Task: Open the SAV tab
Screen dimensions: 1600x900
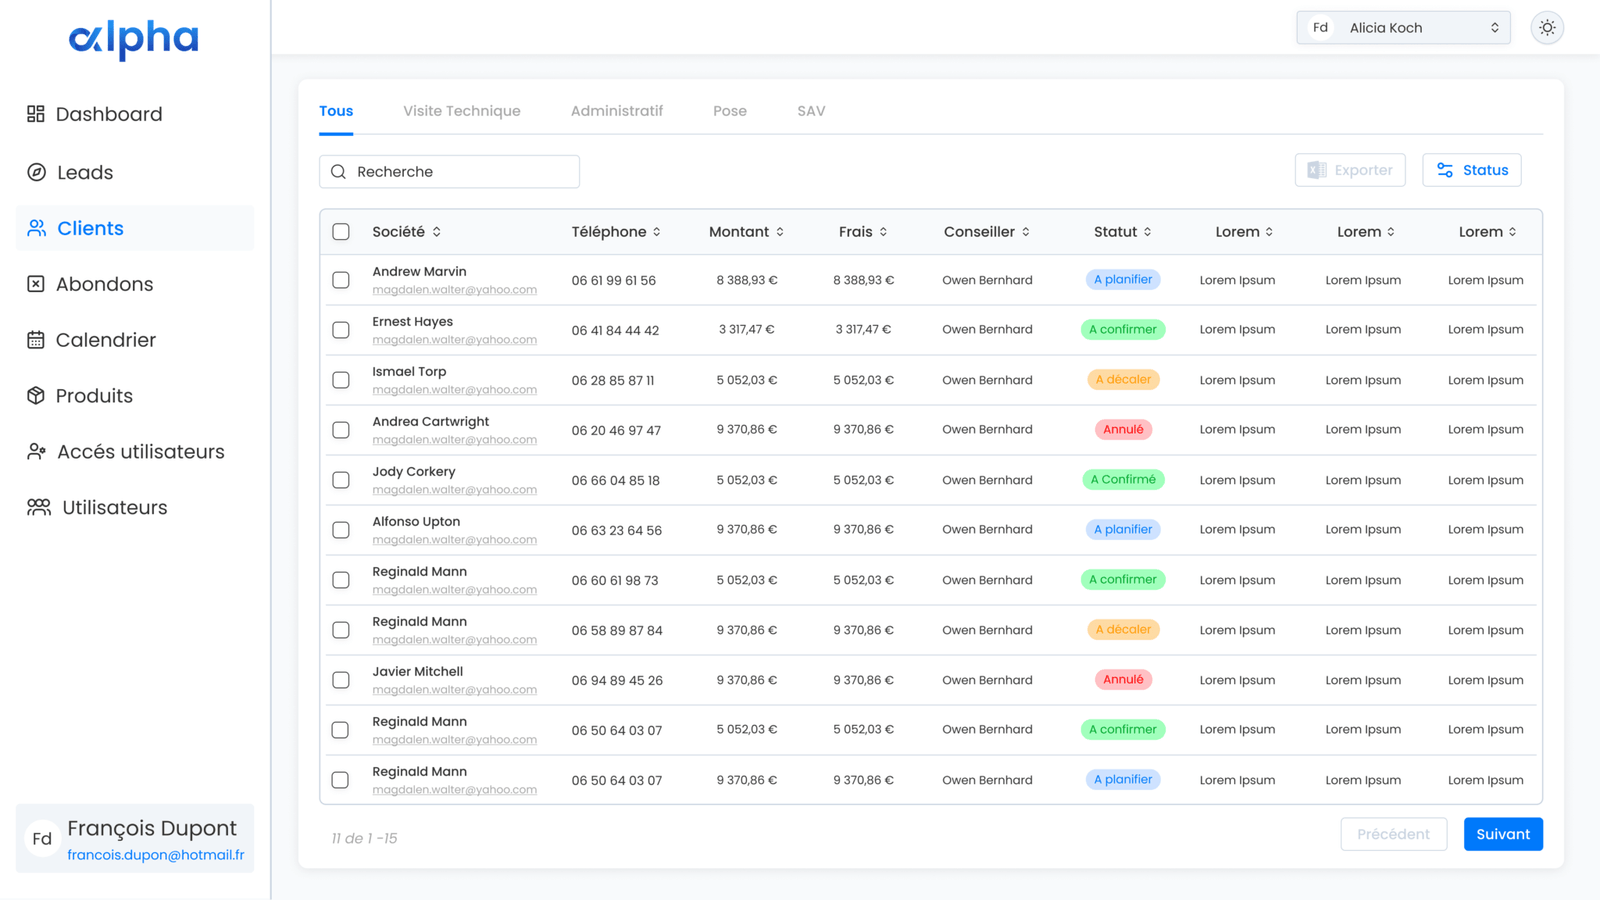Action: coord(810,110)
